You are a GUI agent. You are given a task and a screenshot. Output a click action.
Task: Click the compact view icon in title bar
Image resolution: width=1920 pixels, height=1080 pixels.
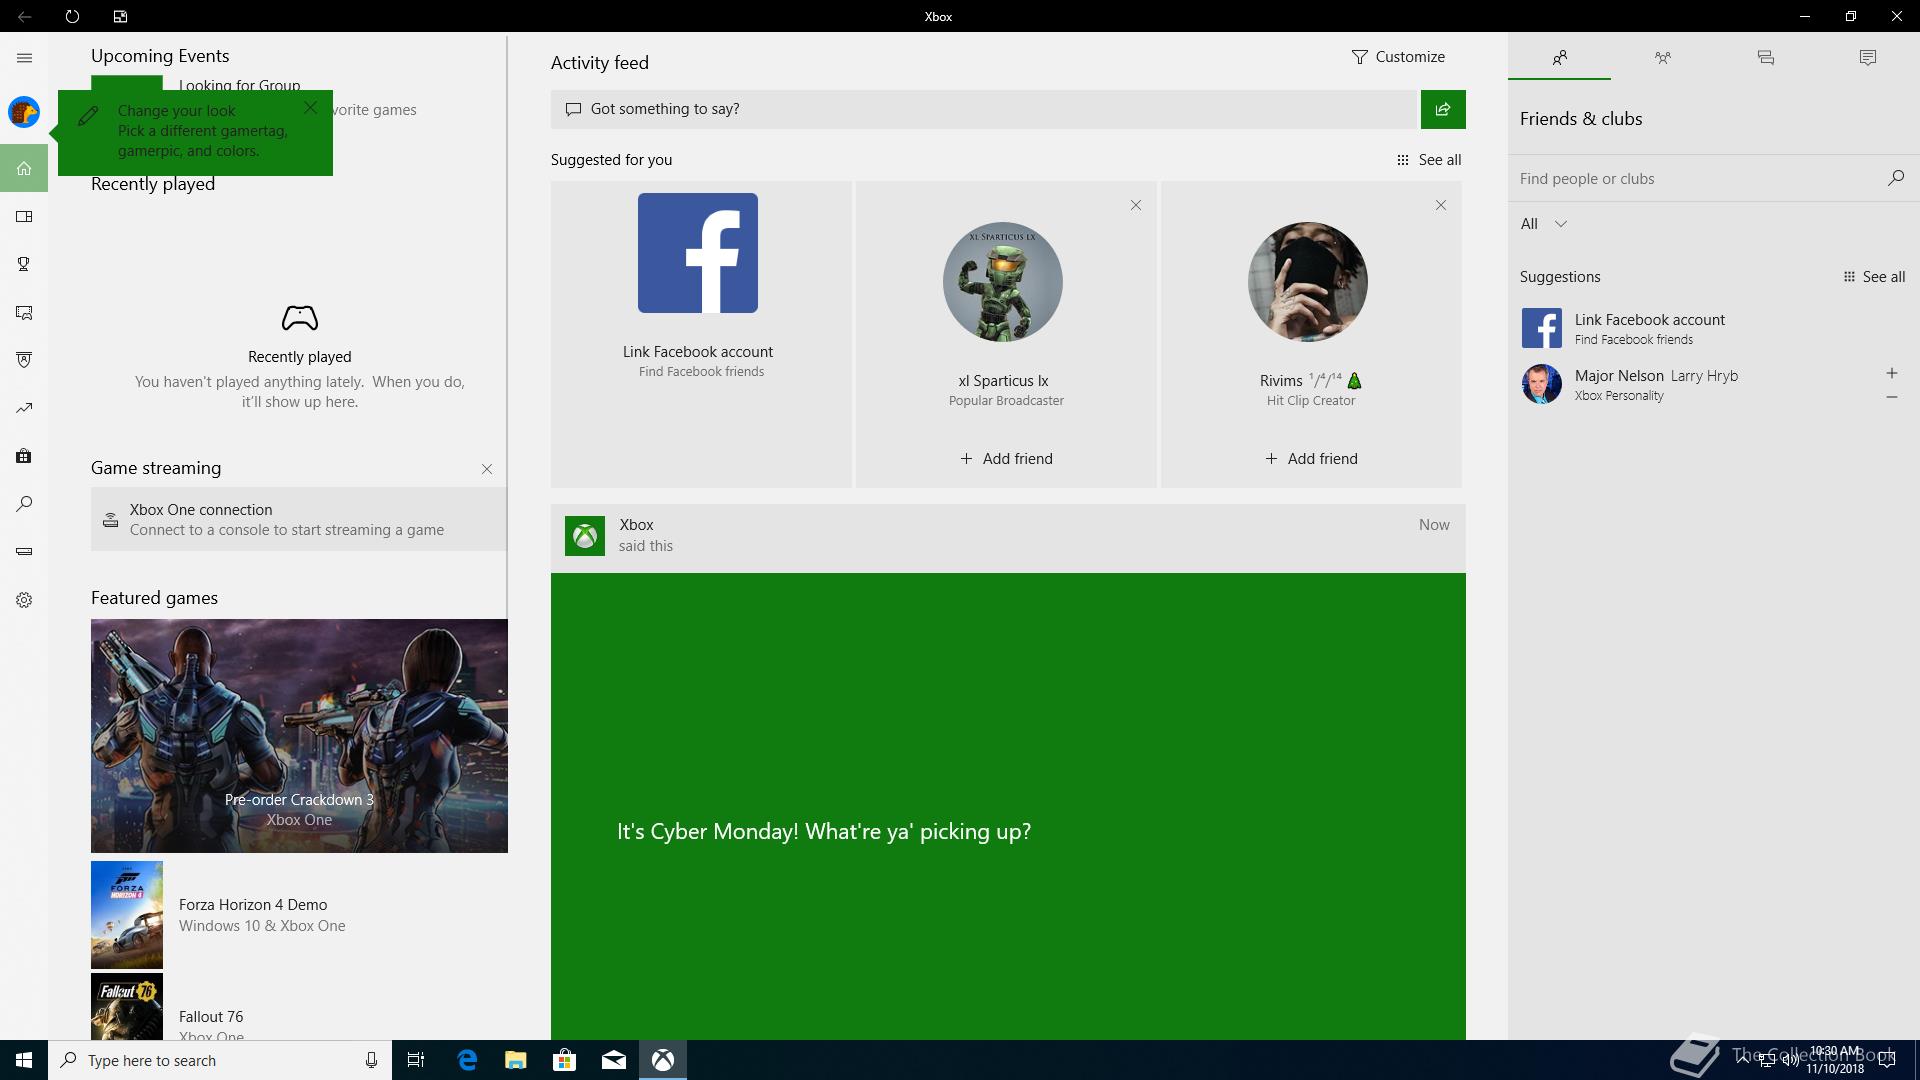point(120,16)
